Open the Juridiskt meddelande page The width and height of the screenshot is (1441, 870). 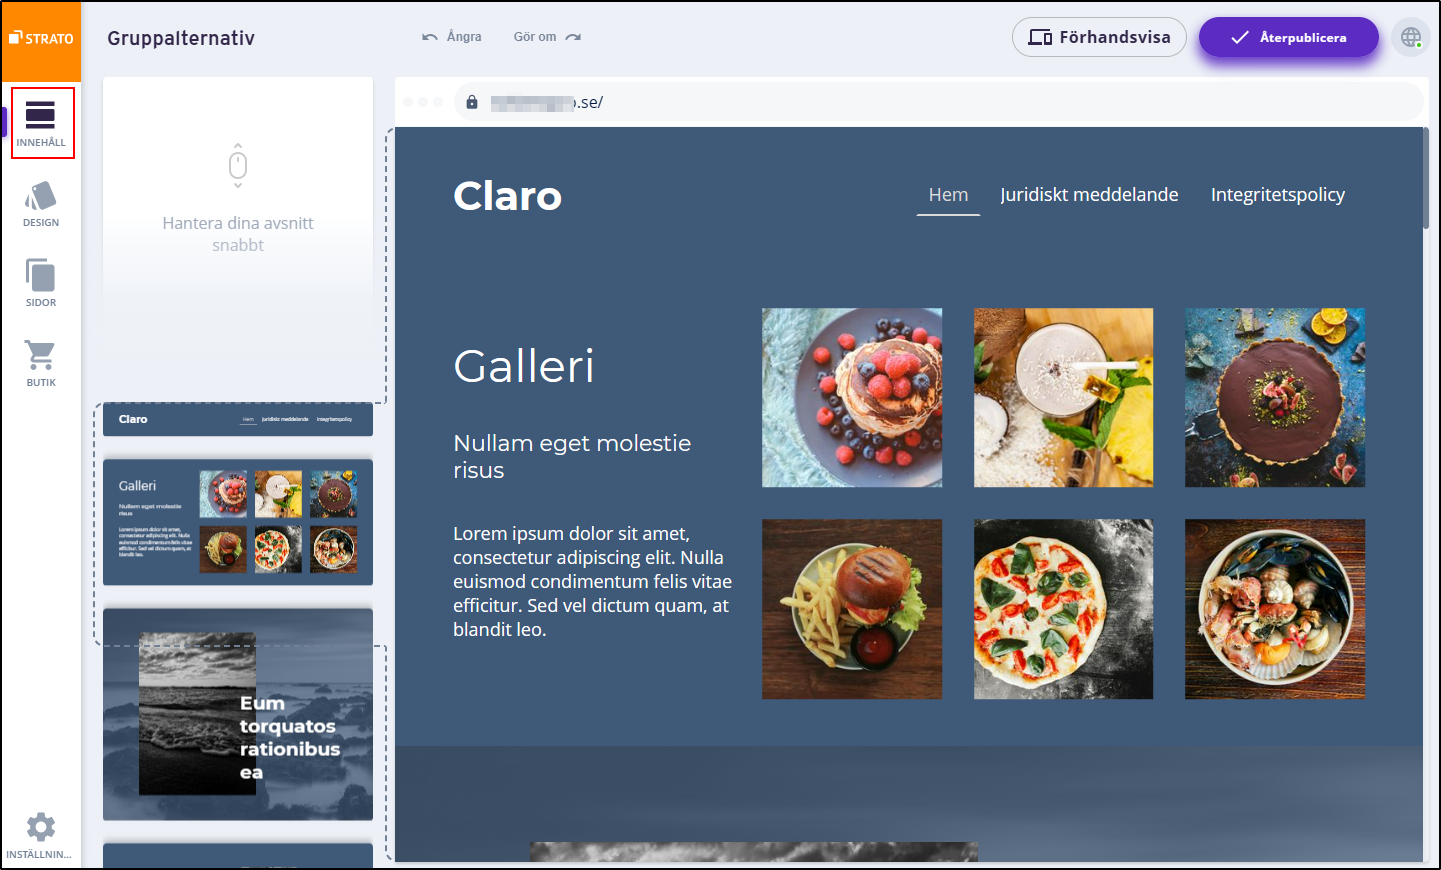pos(1089,194)
